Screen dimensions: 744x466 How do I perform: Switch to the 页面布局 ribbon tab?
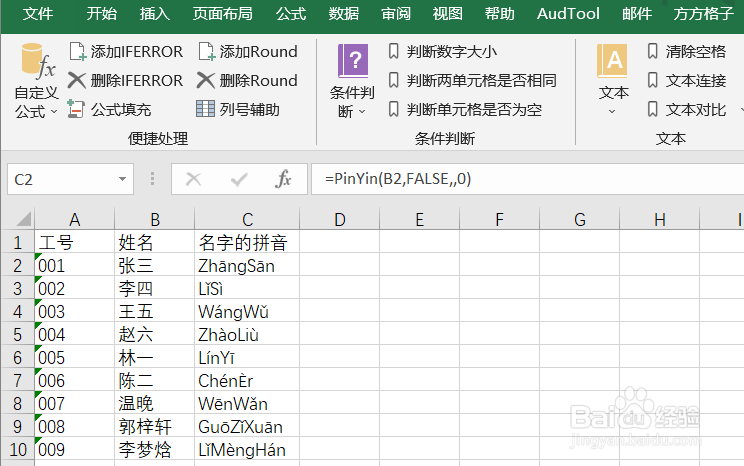(223, 13)
